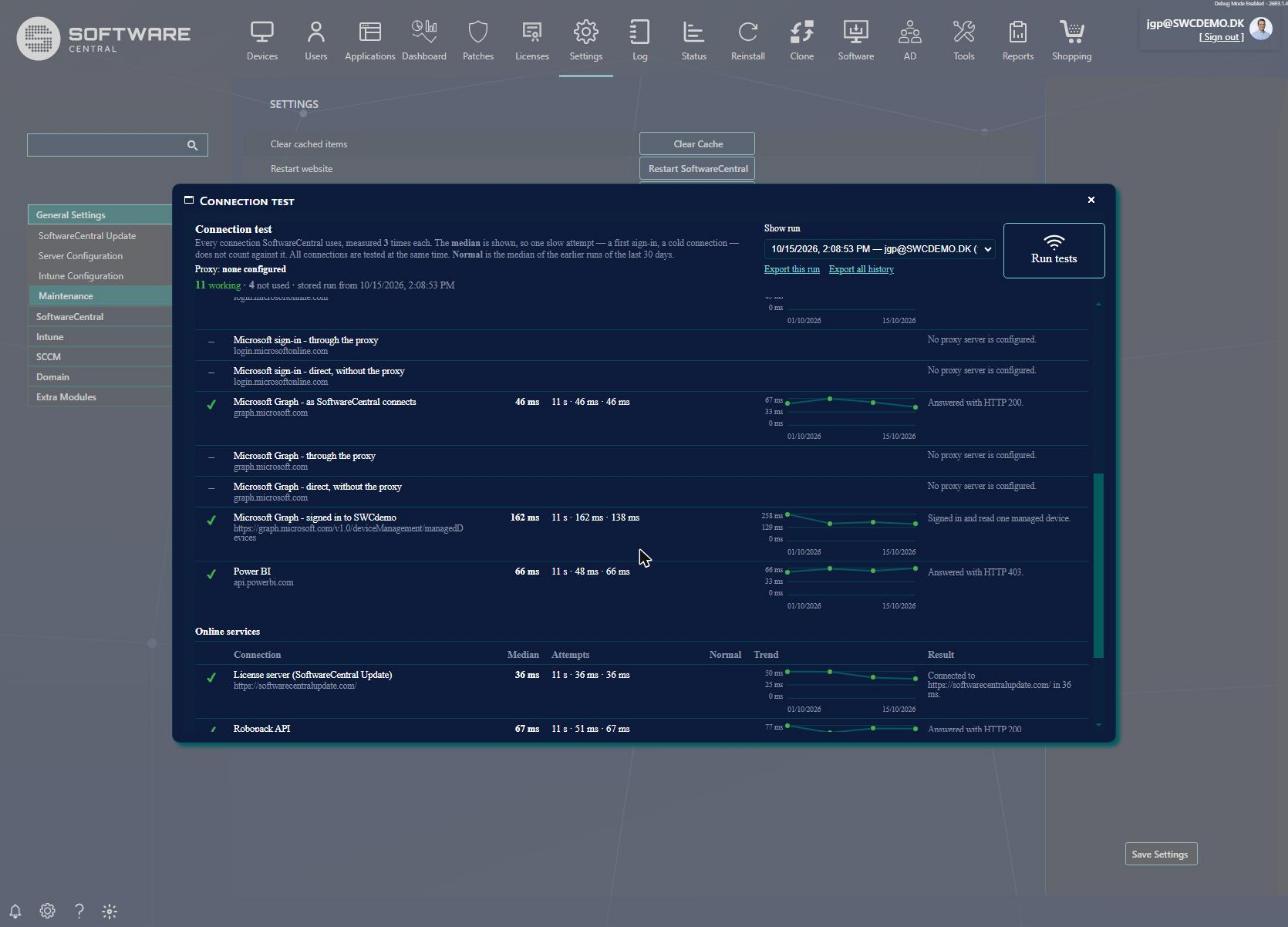Image resolution: width=1288 pixels, height=927 pixels.
Task: Open the Devices section
Action: [262, 41]
